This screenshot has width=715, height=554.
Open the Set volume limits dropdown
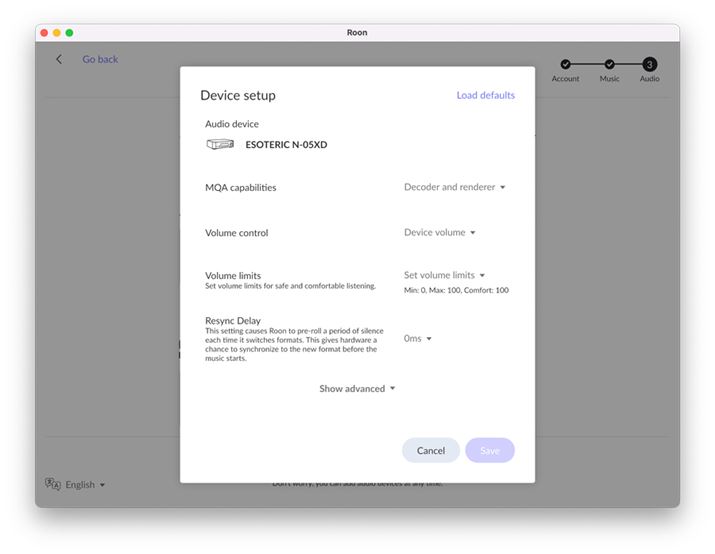coord(444,275)
